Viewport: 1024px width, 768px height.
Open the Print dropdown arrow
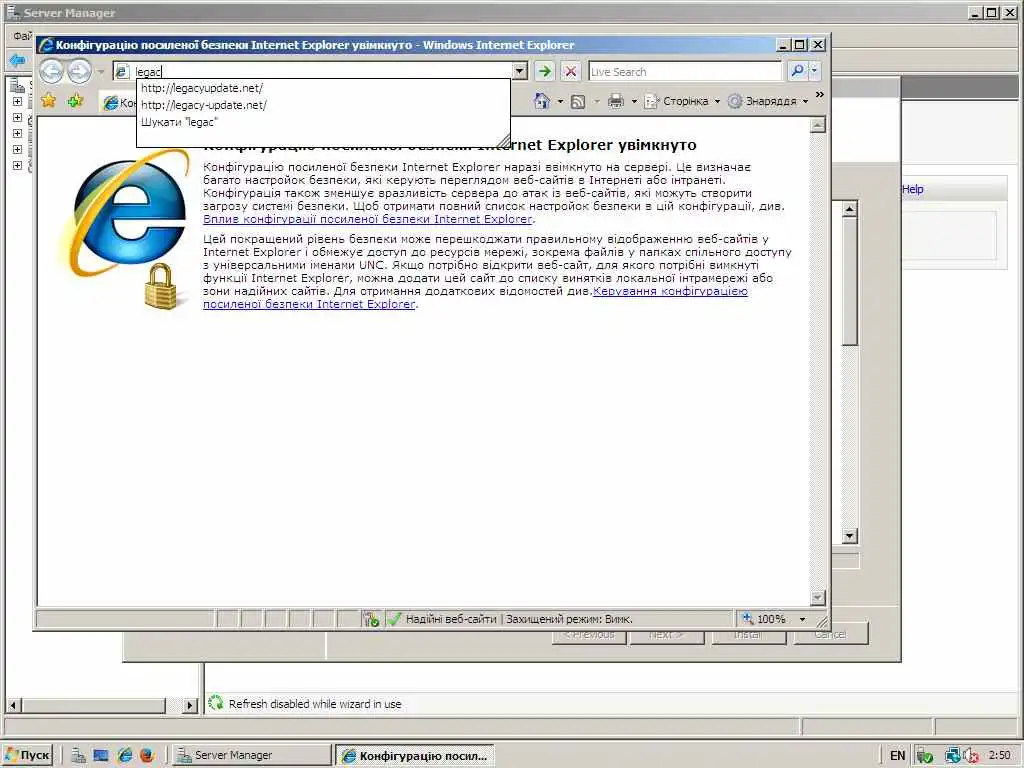click(634, 101)
